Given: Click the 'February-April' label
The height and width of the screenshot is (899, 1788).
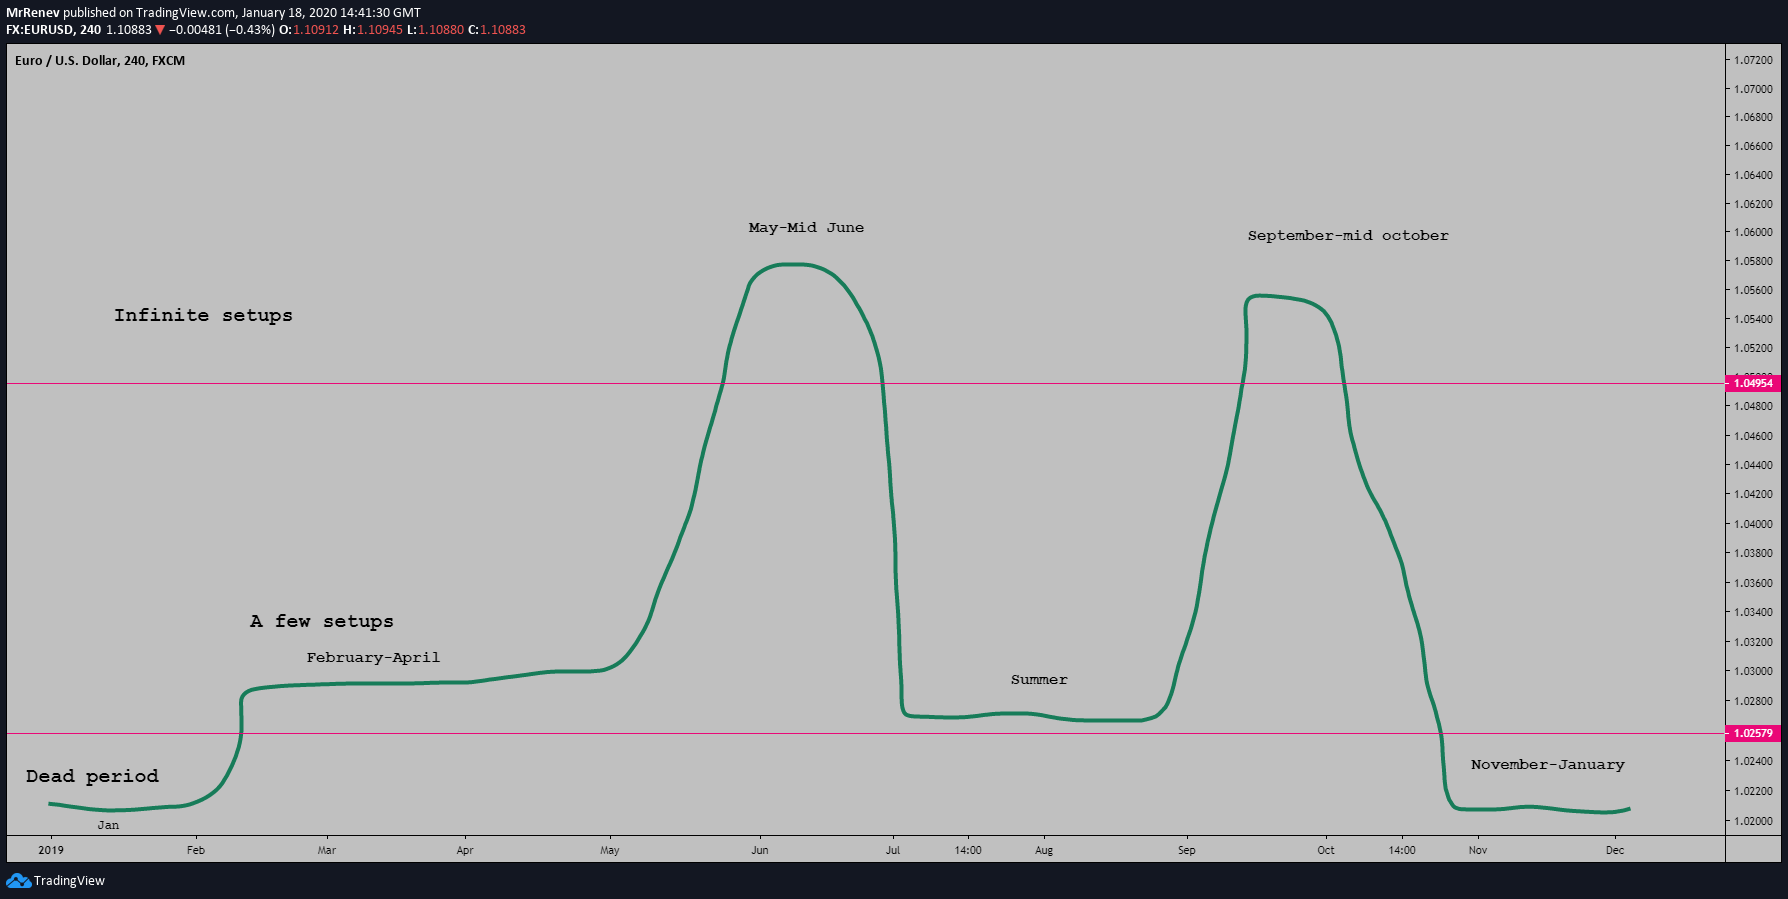Looking at the screenshot, I should pyautogui.click(x=373, y=657).
